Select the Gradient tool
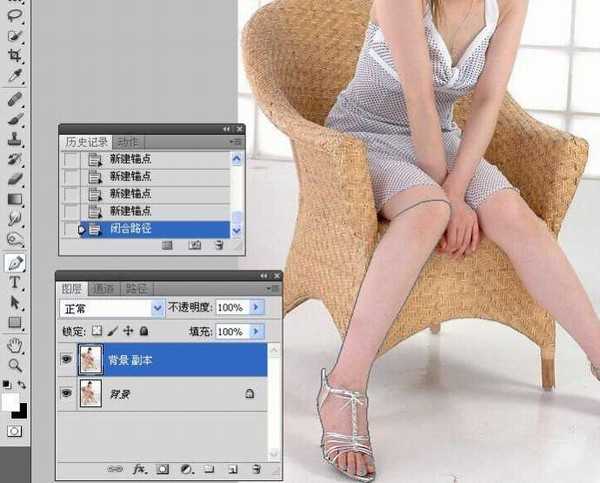The width and height of the screenshot is (600, 483). pyautogui.click(x=15, y=199)
